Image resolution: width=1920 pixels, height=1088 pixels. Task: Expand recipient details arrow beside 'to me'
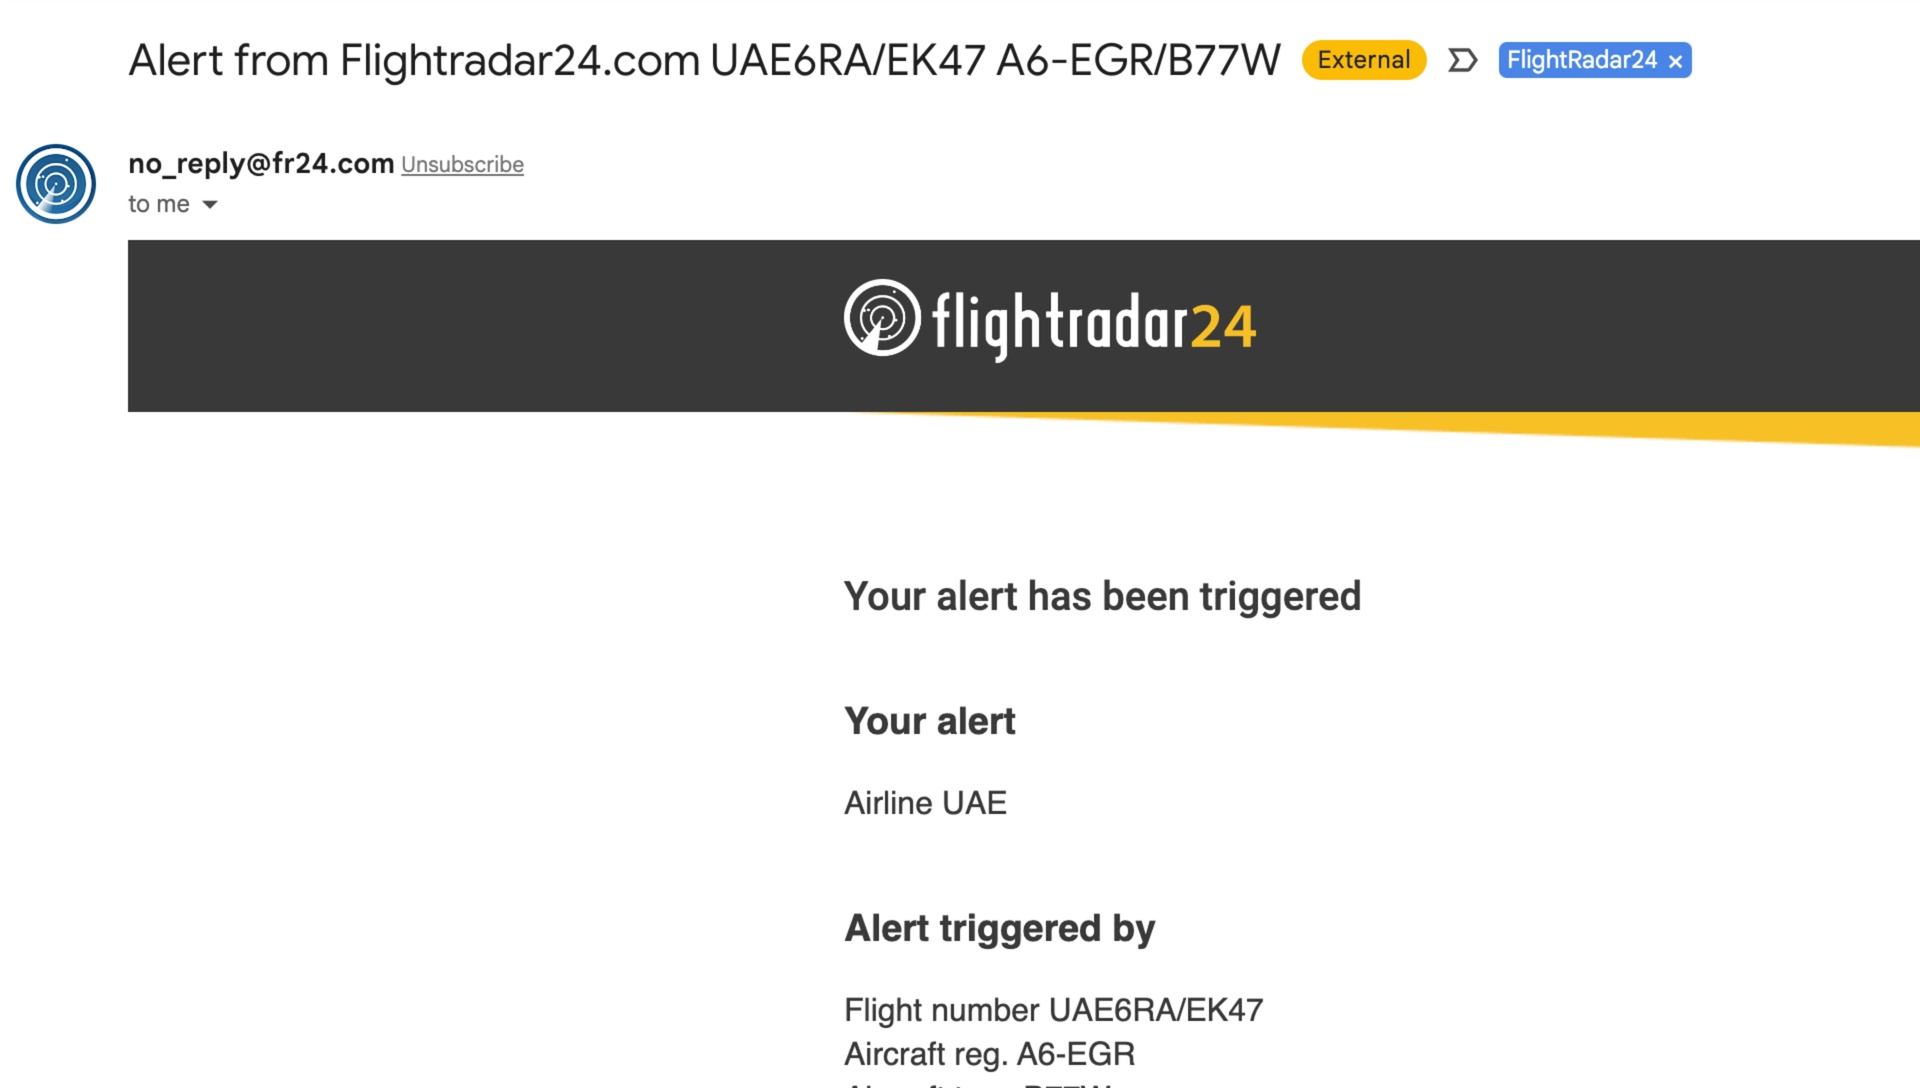(x=210, y=205)
